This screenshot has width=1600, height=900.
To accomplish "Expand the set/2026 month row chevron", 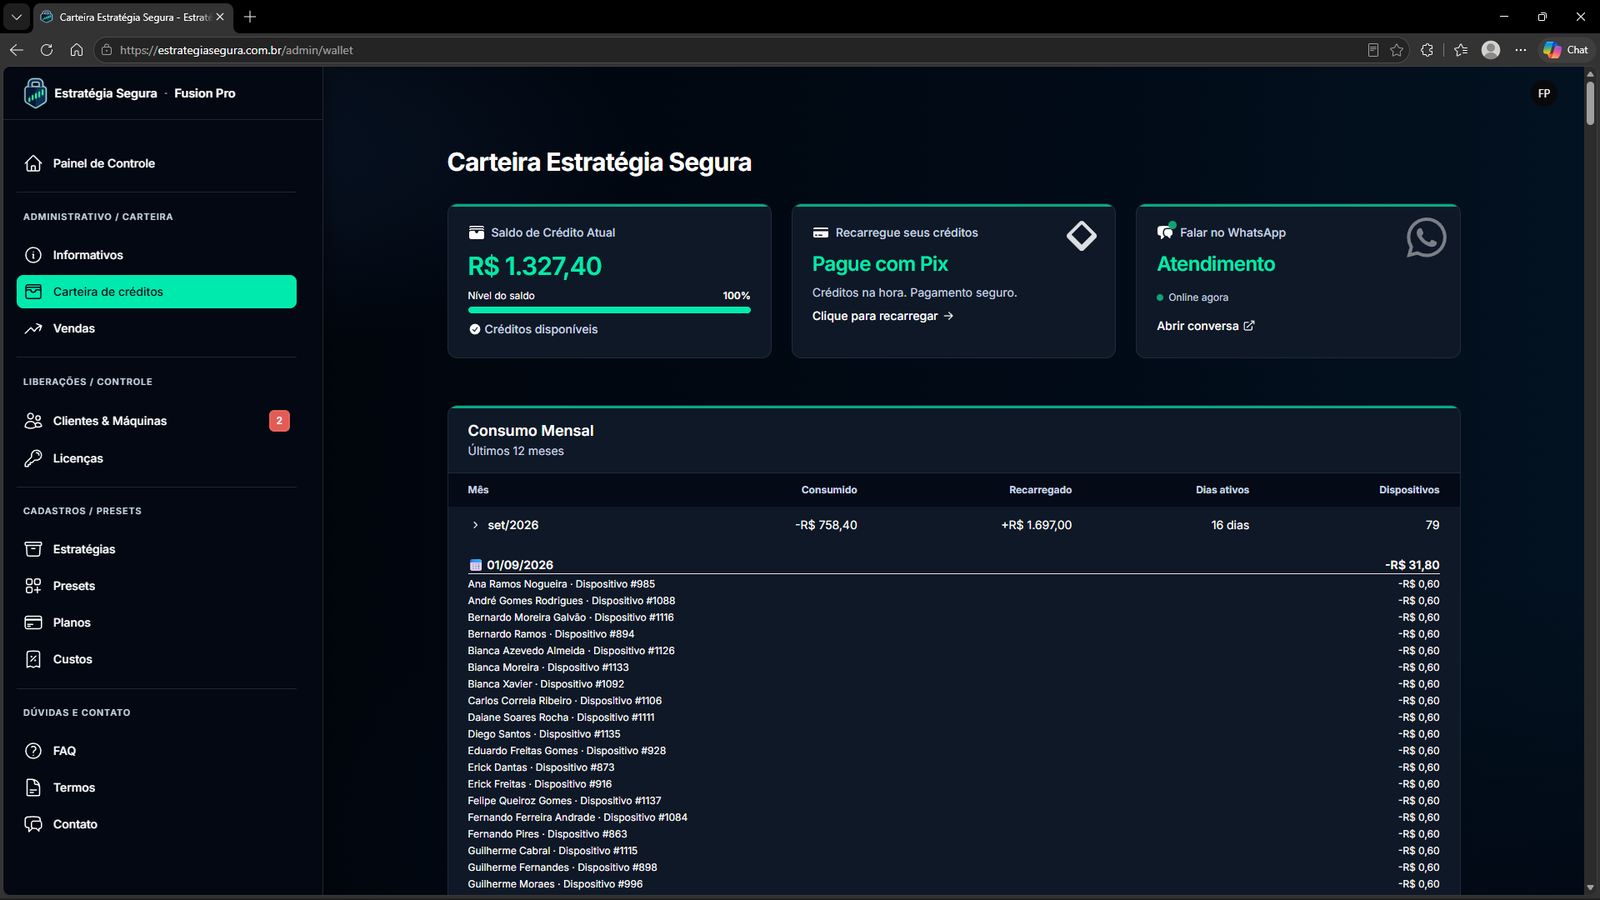I will point(475,525).
